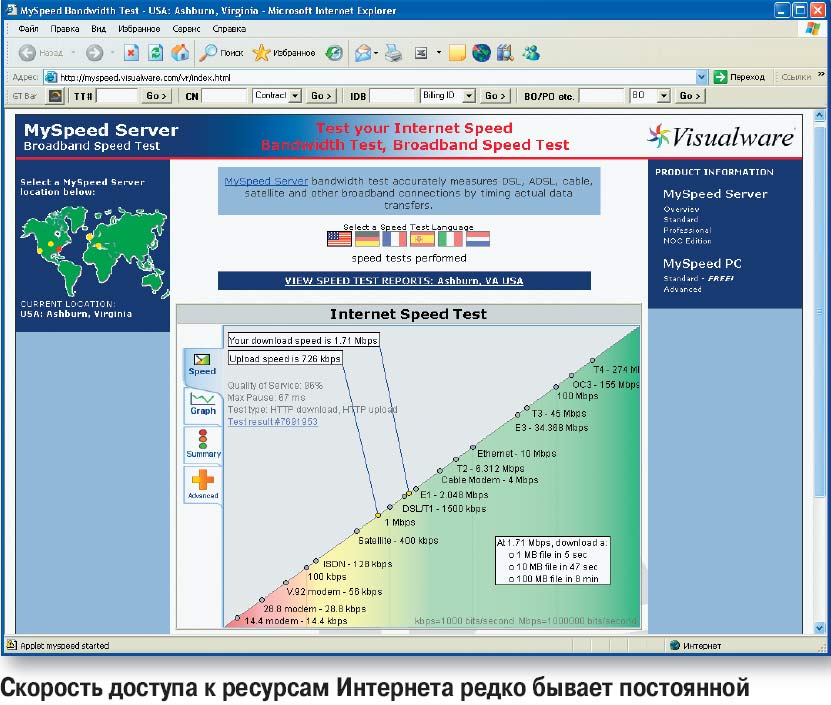Click View Speed Test Reports link

[404, 281]
